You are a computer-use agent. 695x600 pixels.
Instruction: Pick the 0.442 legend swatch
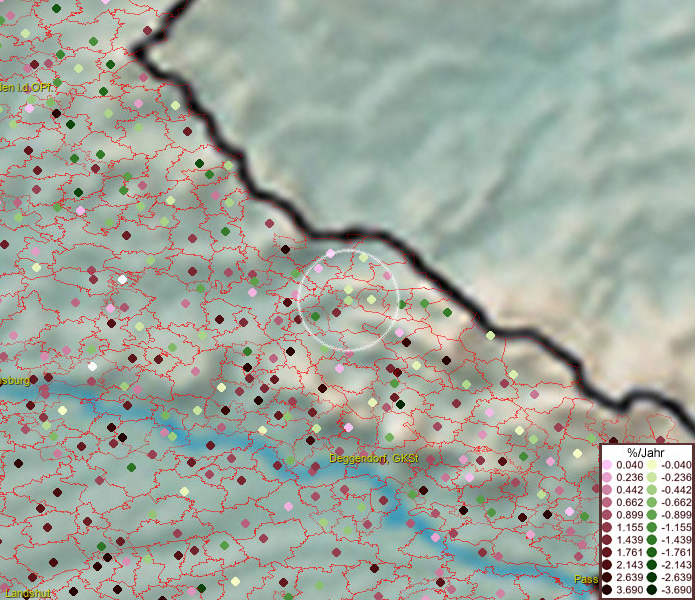[x=607, y=490]
